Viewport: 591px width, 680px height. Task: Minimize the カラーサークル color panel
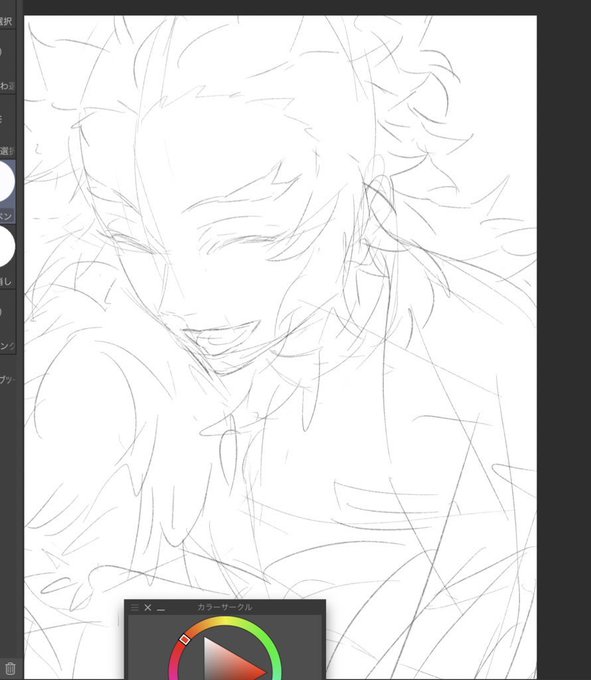pos(161,609)
